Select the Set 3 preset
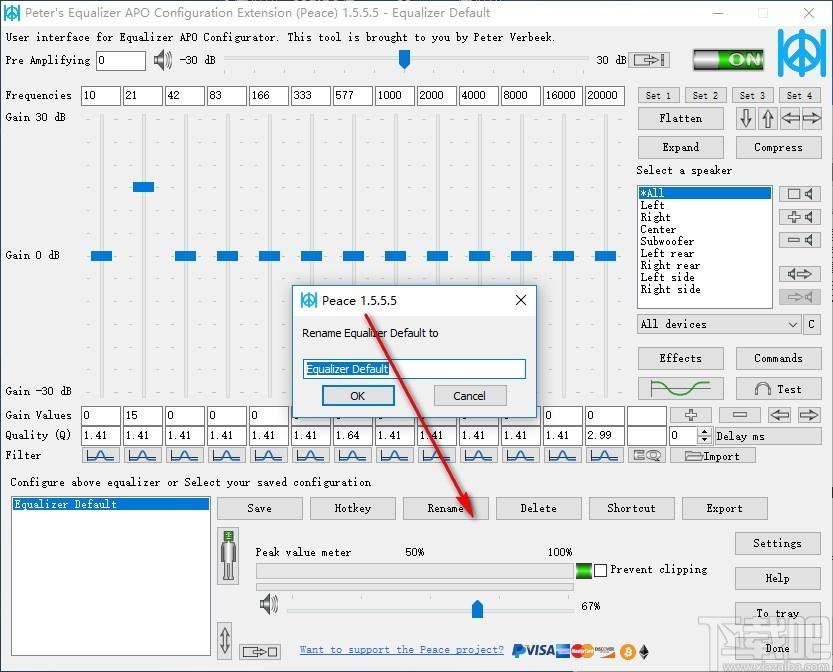The image size is (833, 672). 752,96
